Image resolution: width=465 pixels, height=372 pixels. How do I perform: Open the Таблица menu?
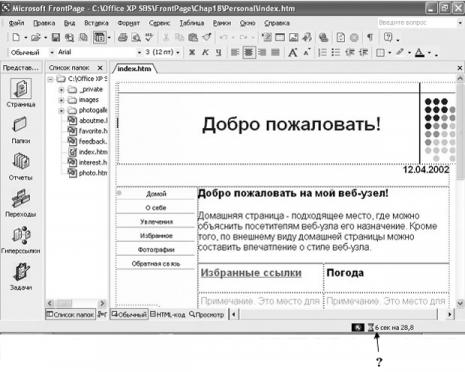[192, 23]
